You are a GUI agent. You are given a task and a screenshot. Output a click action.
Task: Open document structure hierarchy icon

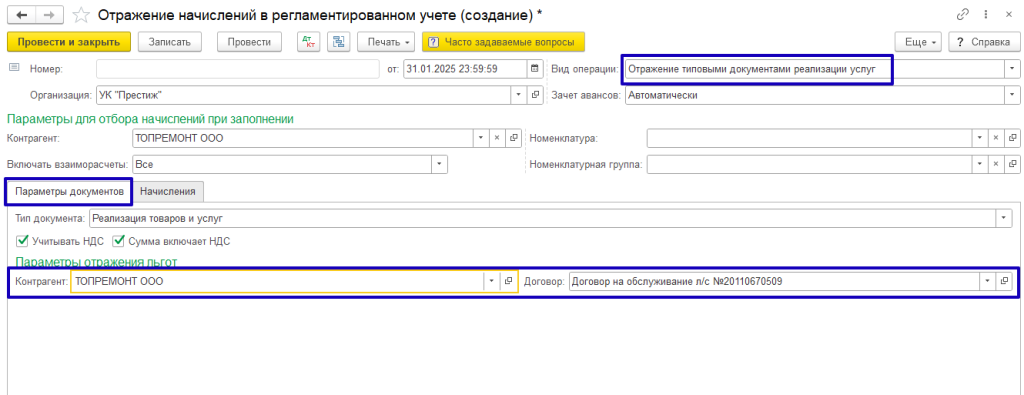338,42
